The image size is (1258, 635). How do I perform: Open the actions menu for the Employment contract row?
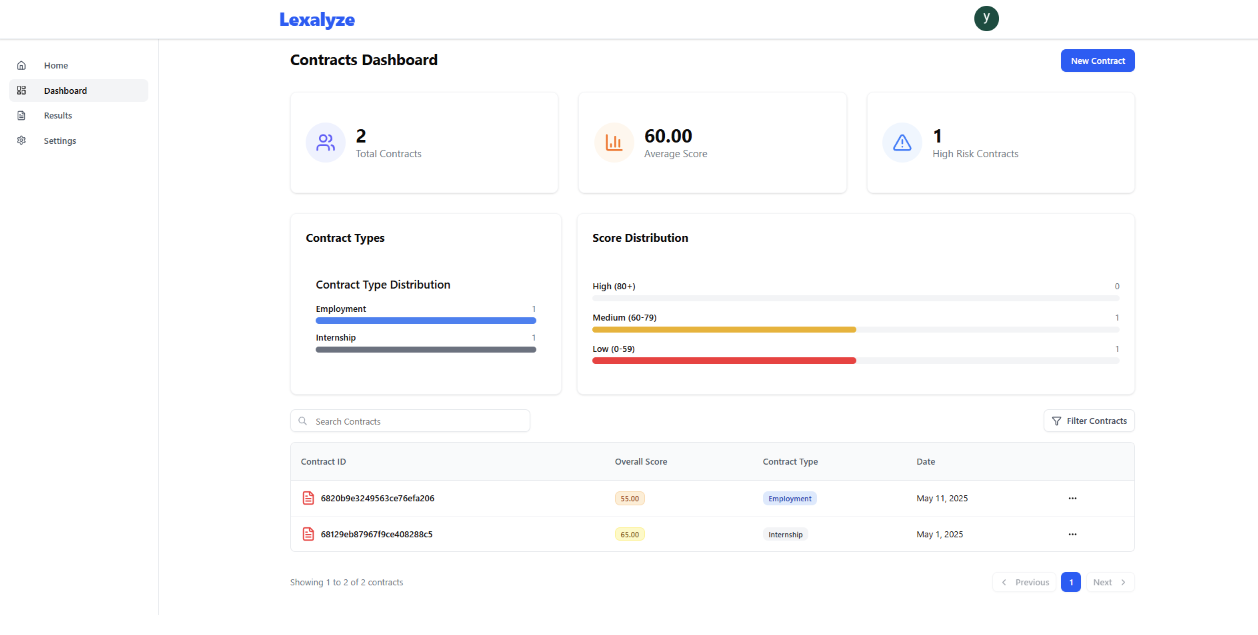point(1072,498)
